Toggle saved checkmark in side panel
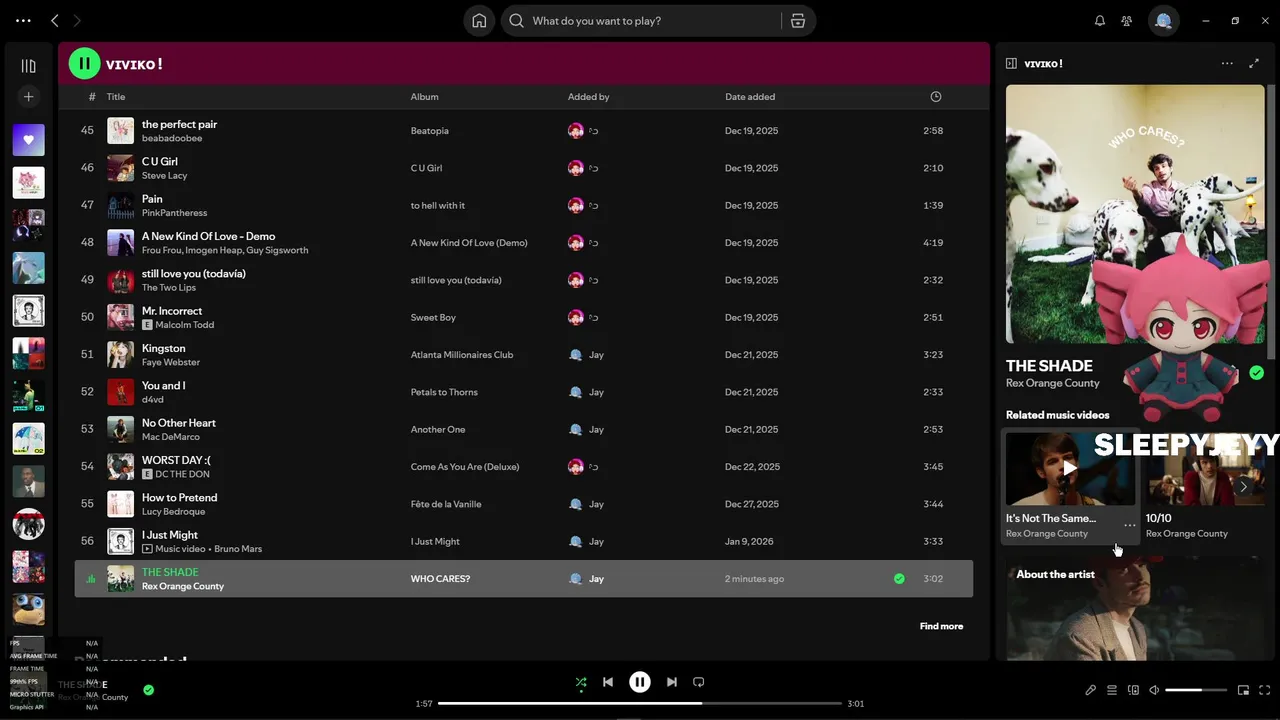This screenshot has height=720, width=1280. (1257, 373)
